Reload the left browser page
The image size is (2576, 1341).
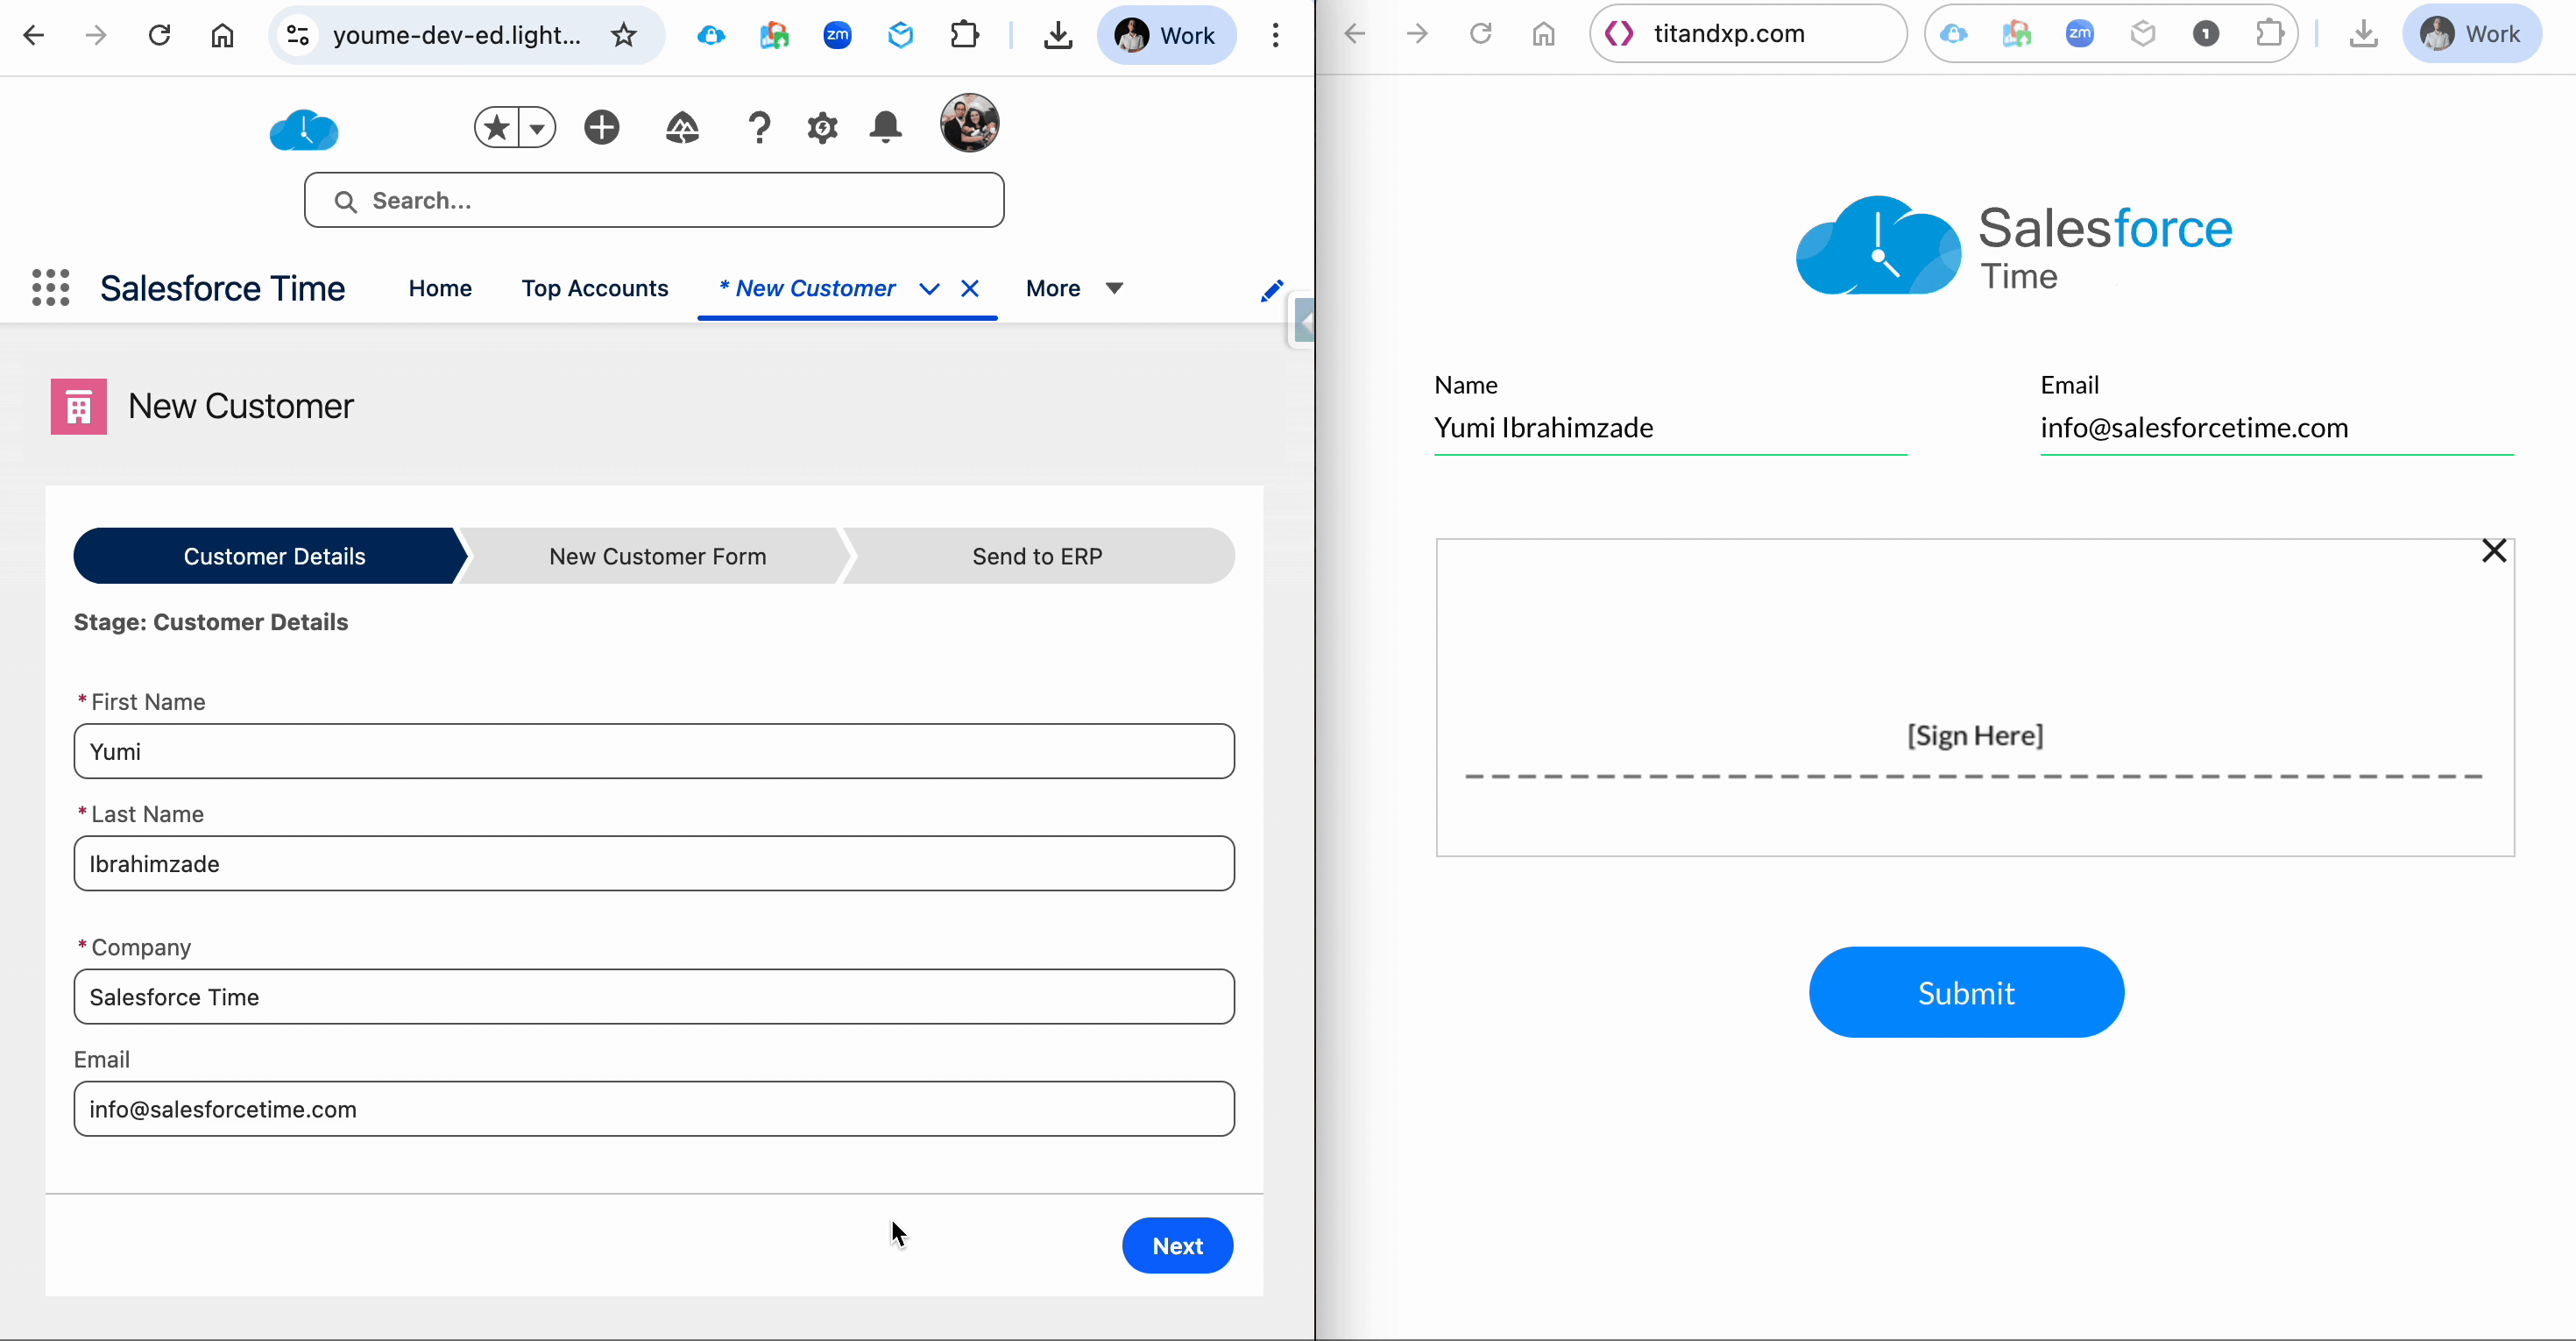tap(159, 36)
